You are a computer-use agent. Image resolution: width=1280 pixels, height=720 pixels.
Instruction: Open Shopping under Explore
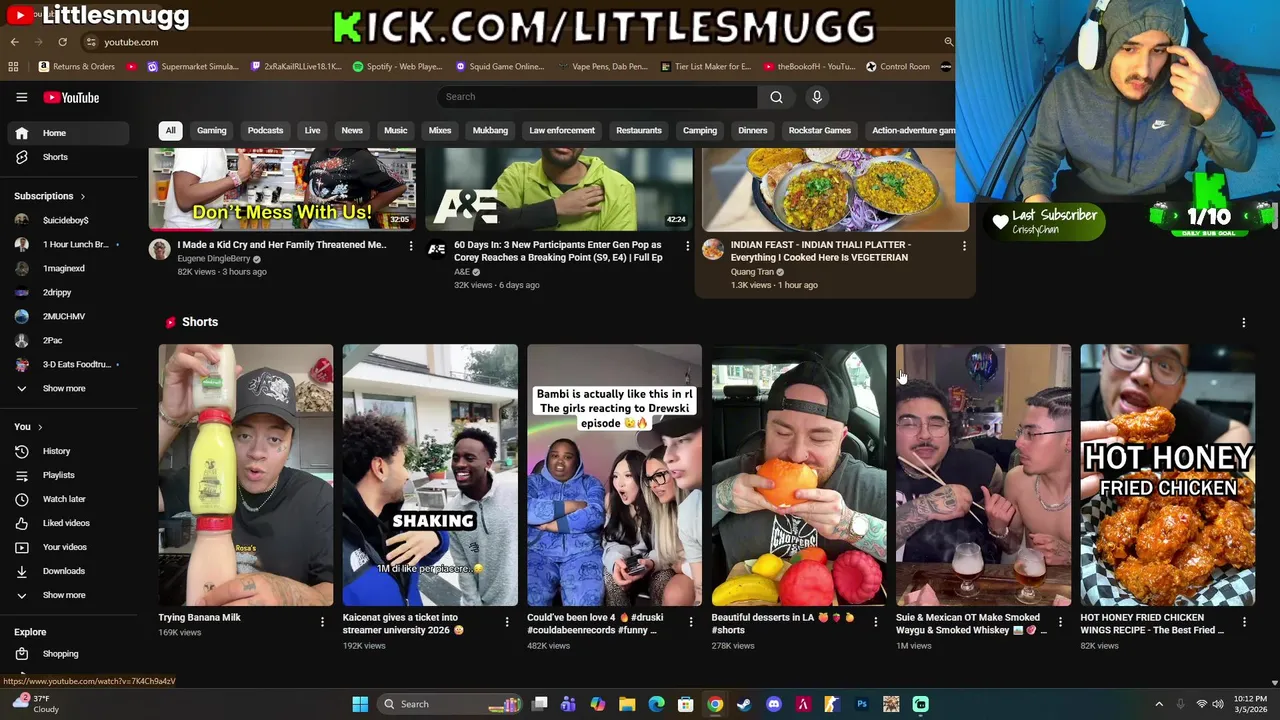(68, 654)
